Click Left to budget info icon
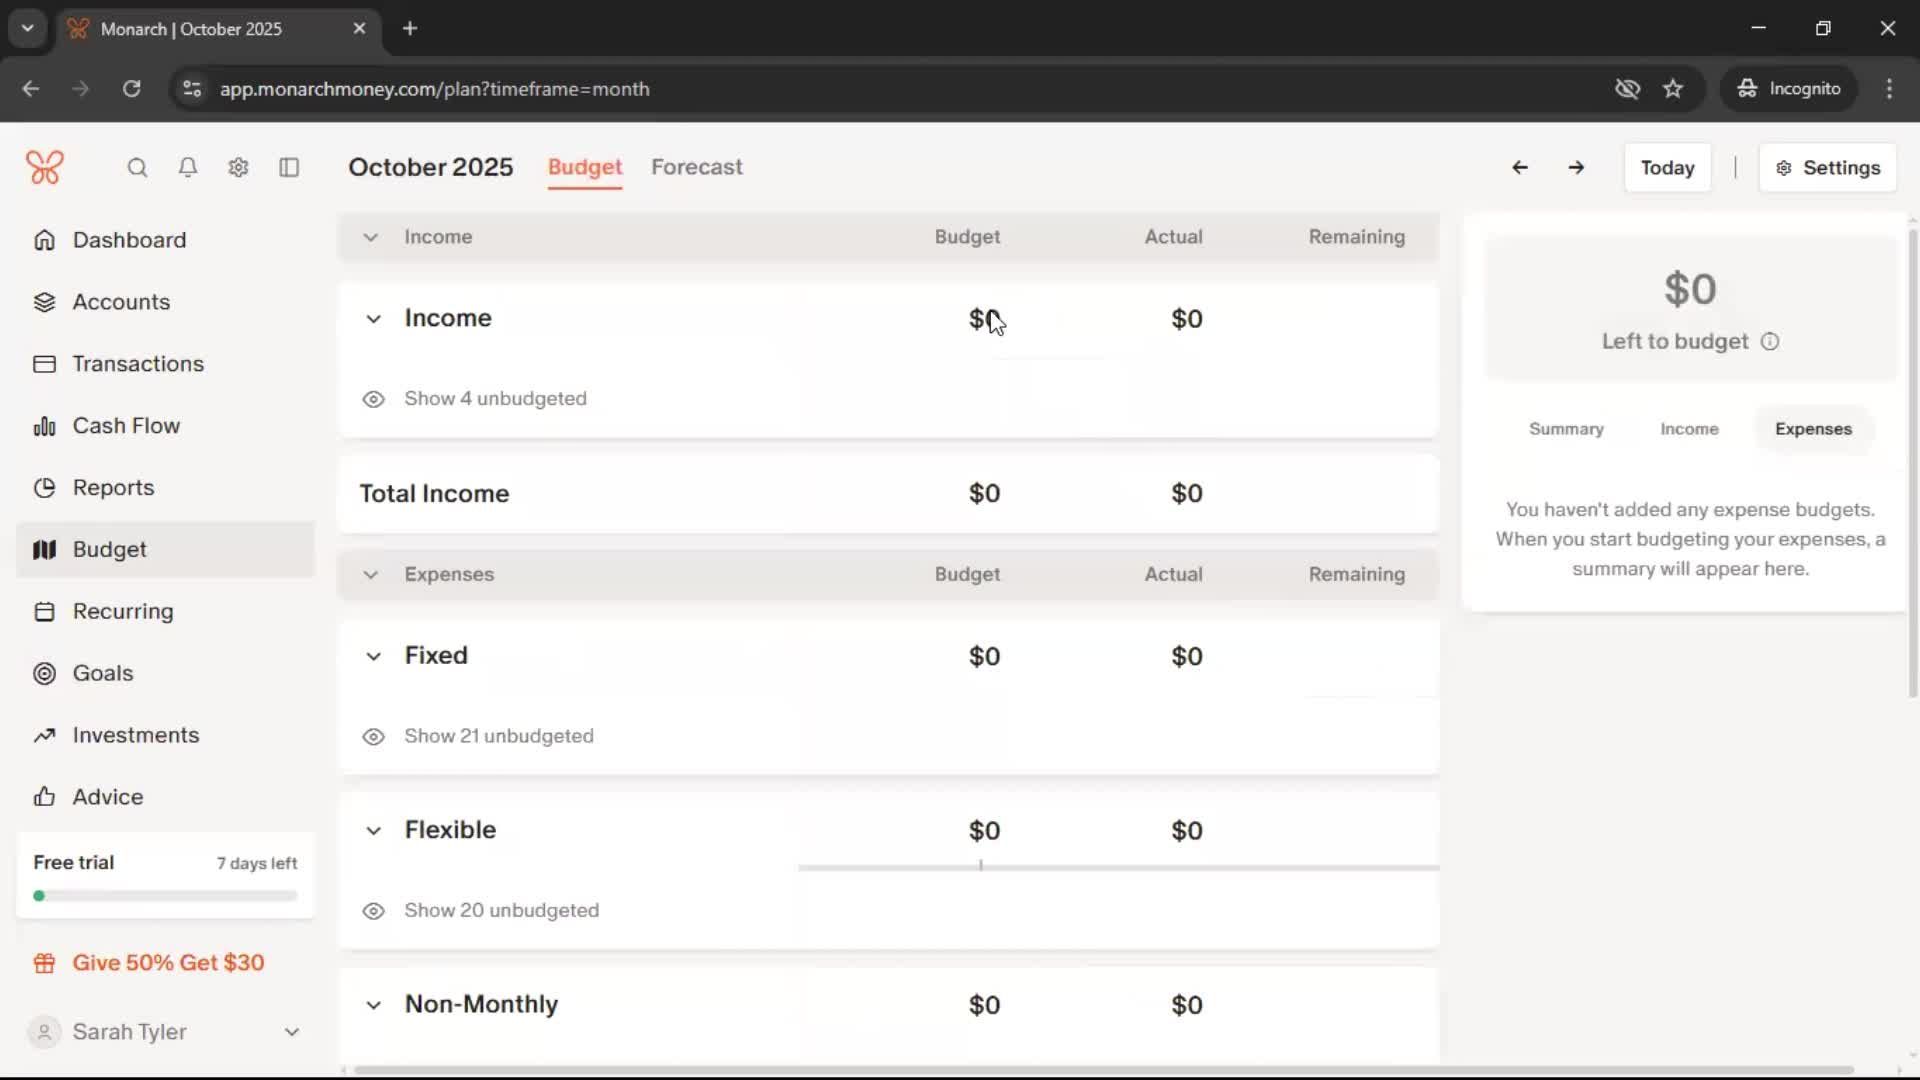The height and width of the screenshot is (1080, 1920). click(x=1770, y=342)
